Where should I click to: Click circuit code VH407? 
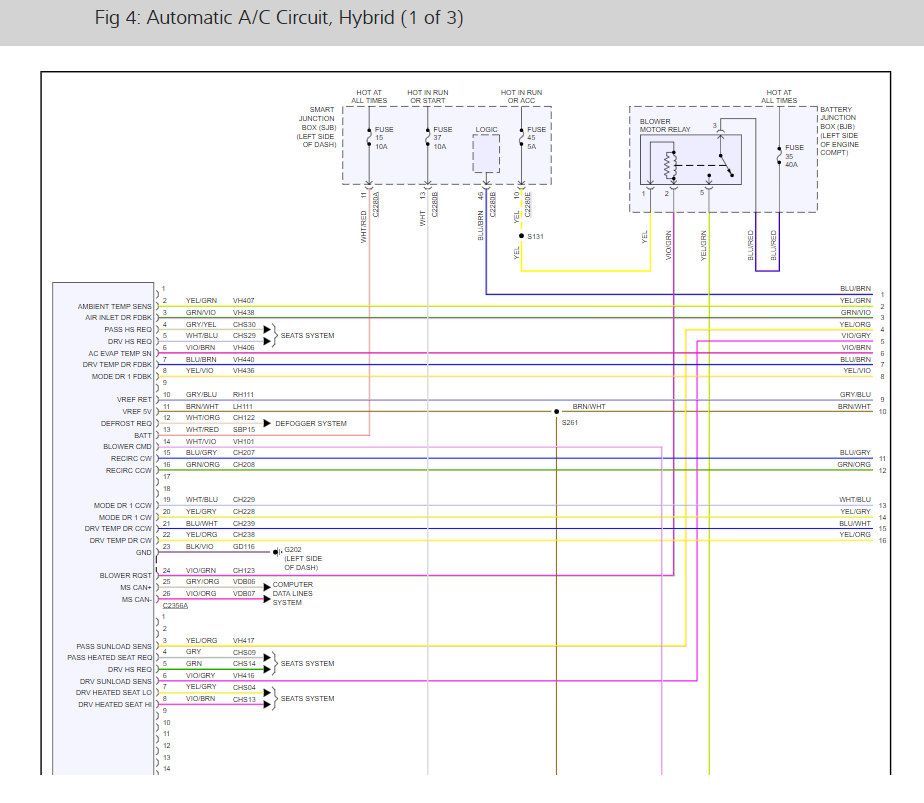[x=243, y=300]
